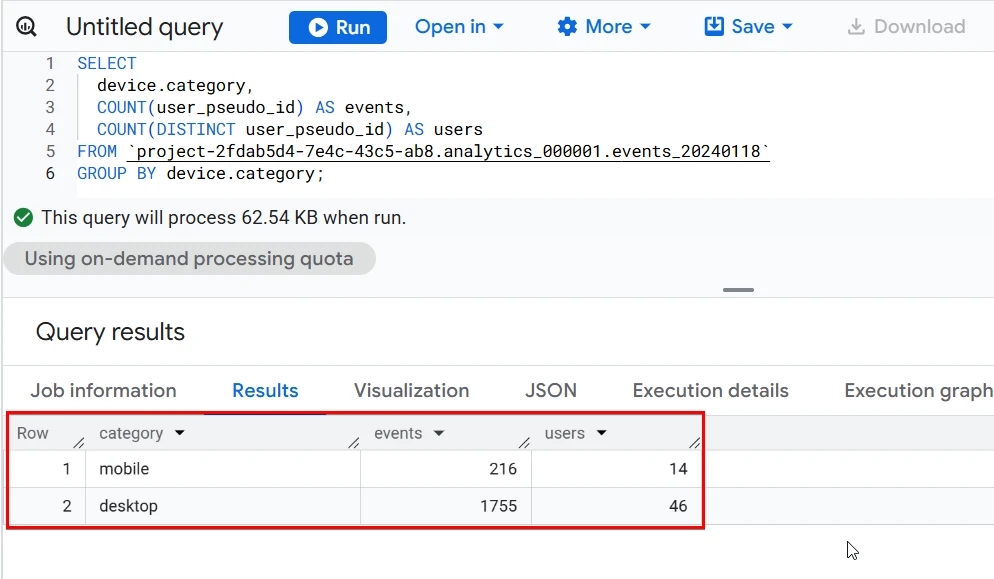The image size is (994, 579).
Task: Click the 'COUNT(DISTINCT user_pseudo_id) AS users' line
Action: 290,129
